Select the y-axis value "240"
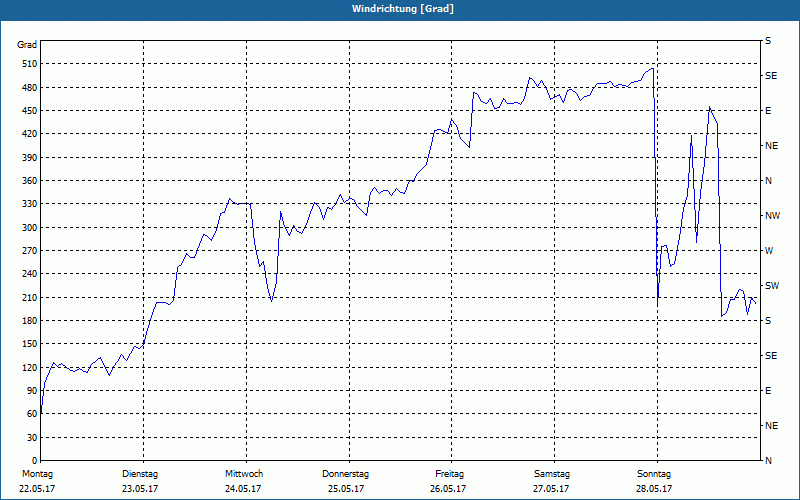The width and height of the screenshot is (800, 500). 30,274
